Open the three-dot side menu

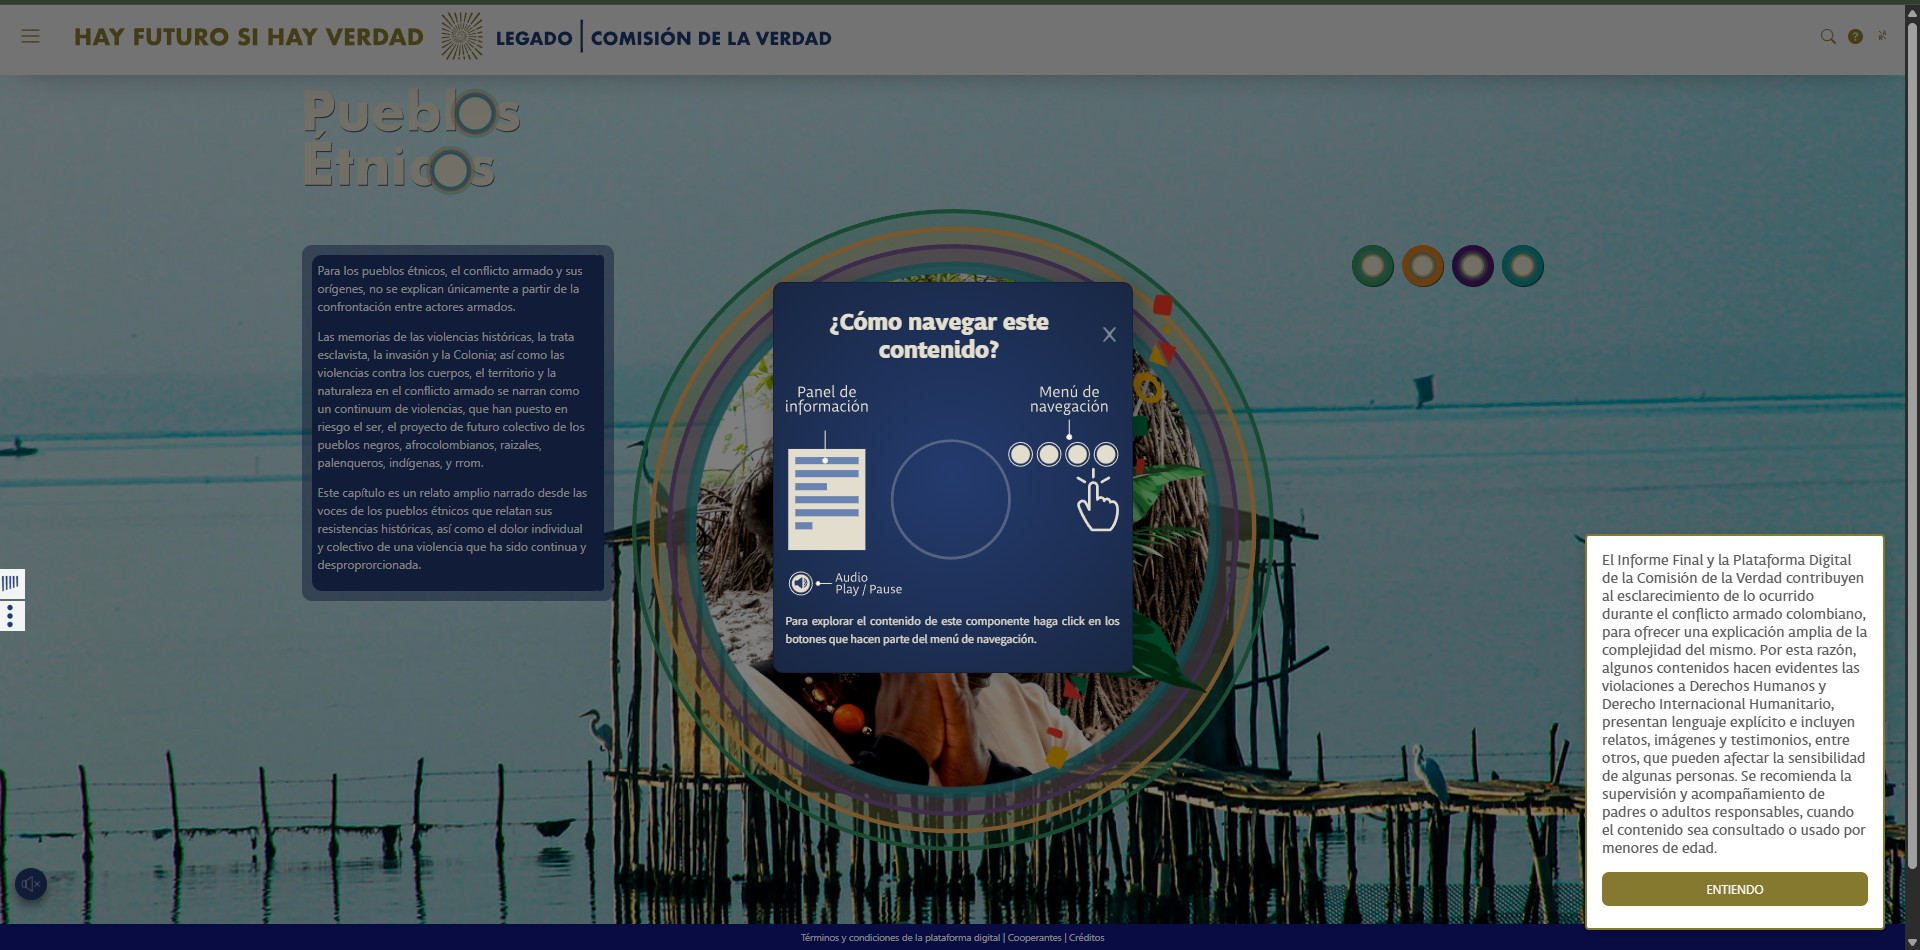11,616
